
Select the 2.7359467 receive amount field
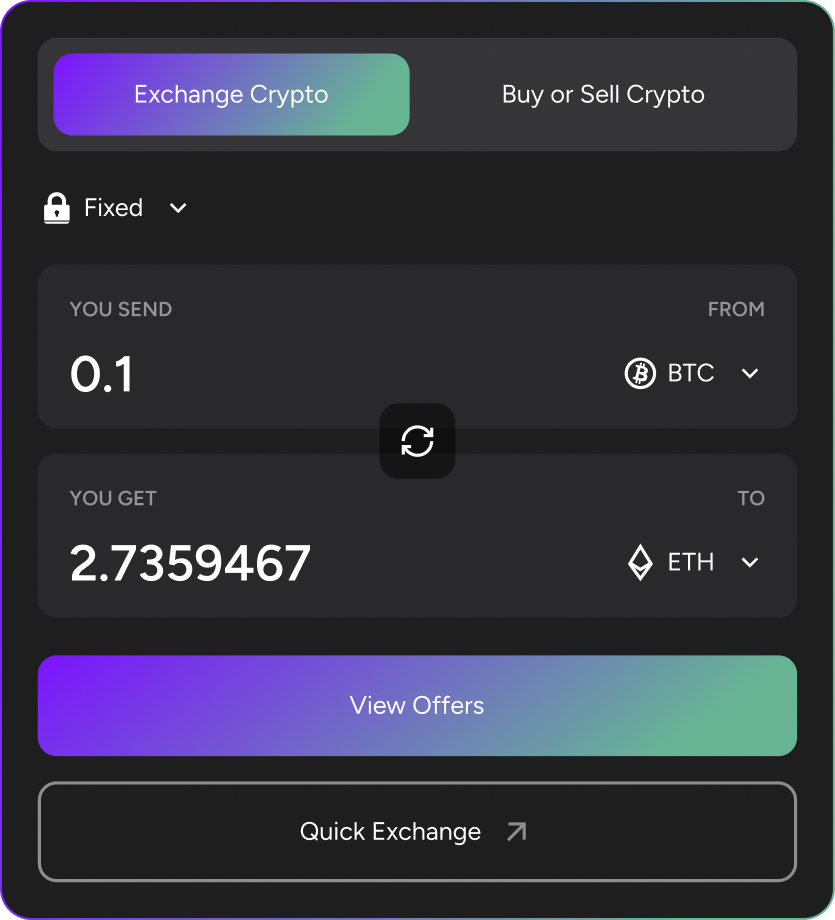click(x=190, y=564)
